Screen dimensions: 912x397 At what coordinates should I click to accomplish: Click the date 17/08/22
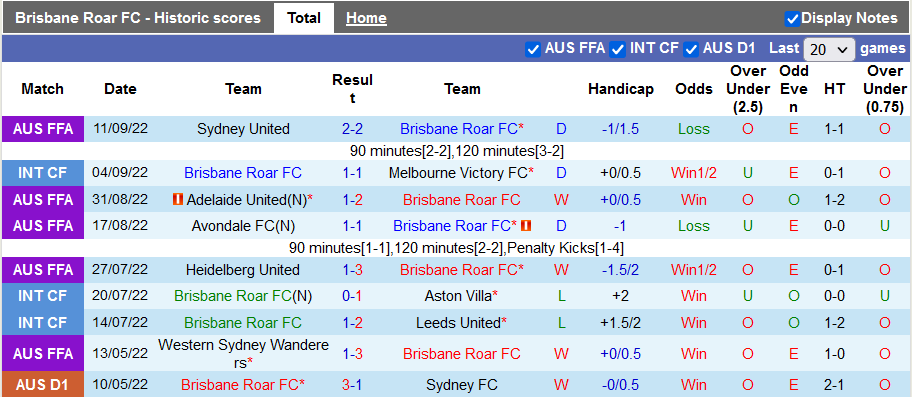tap(120, 226)
